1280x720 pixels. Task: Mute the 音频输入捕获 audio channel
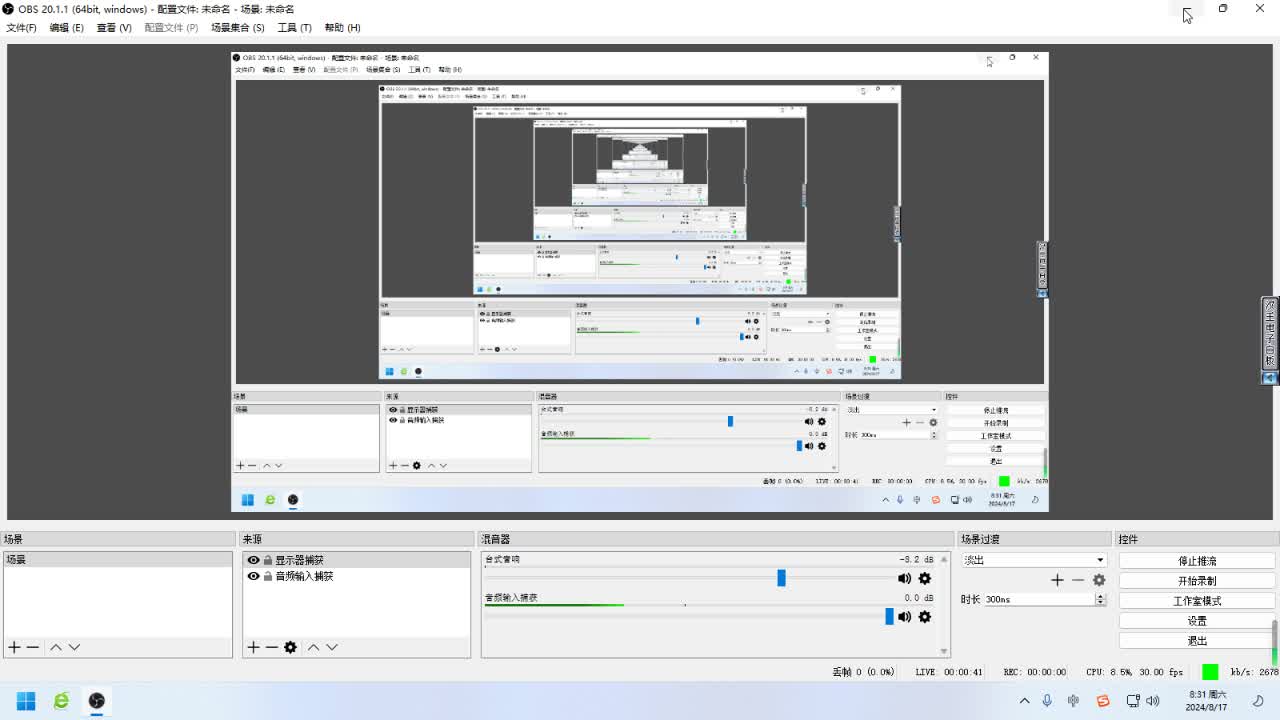coord(904,616)
